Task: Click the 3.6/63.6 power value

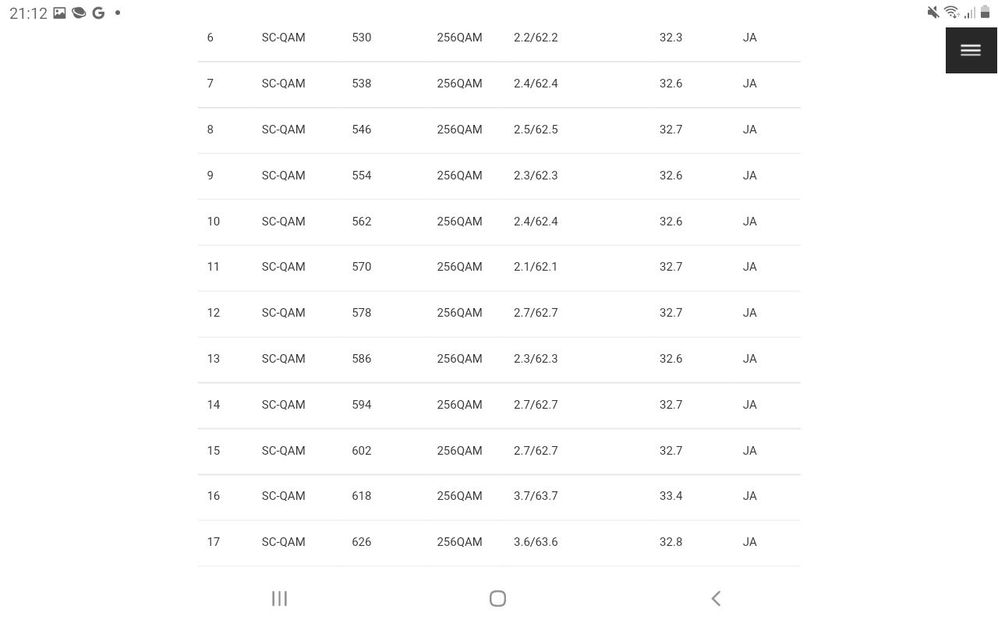Action: coord(536,542)
